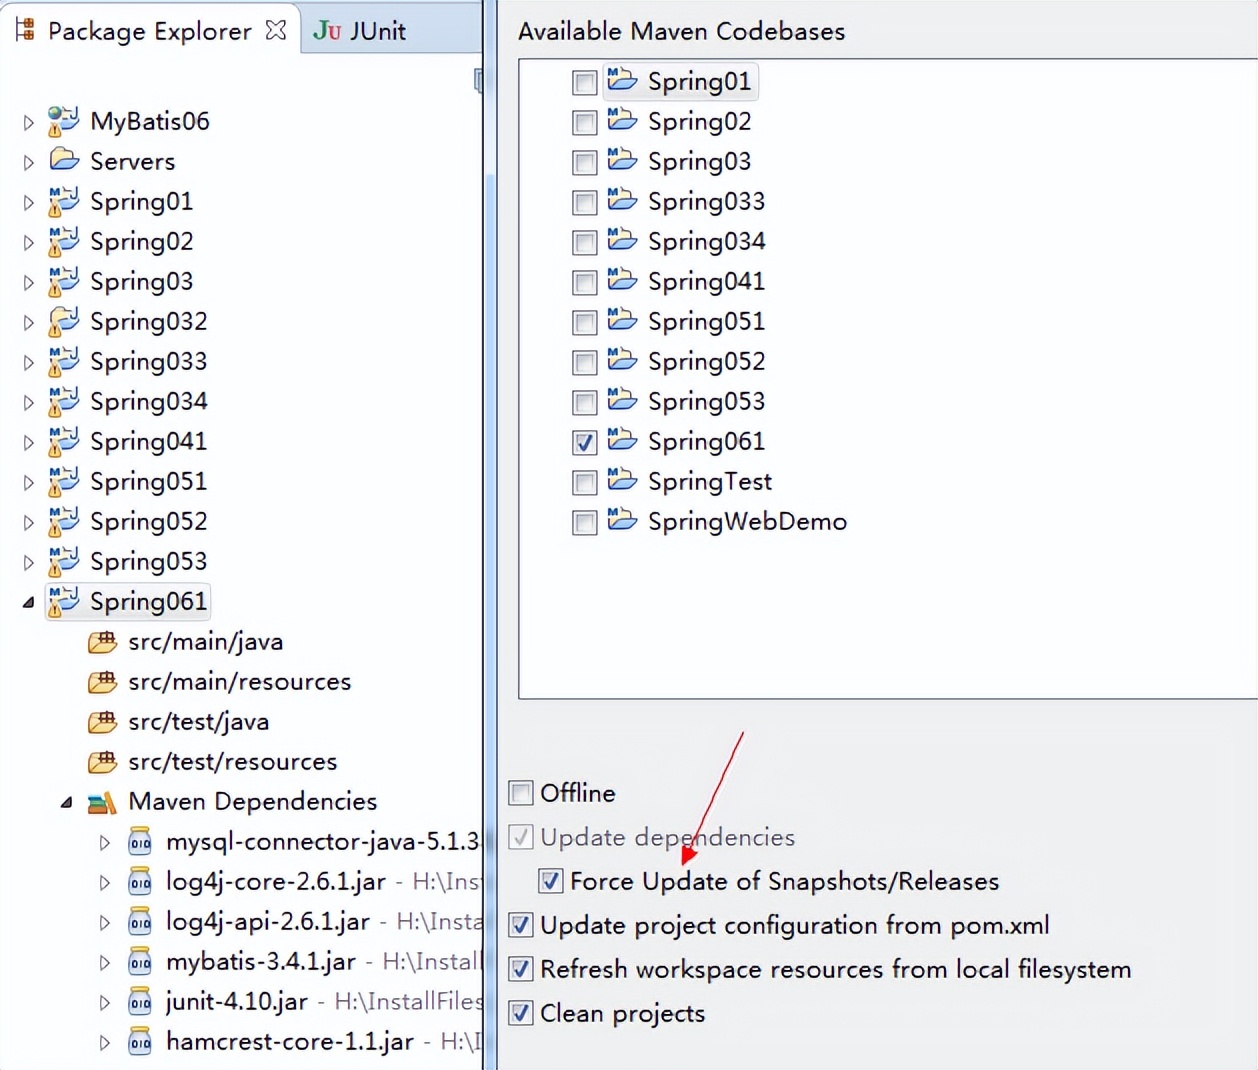Click the Servers folder icon

coord(64,160)
